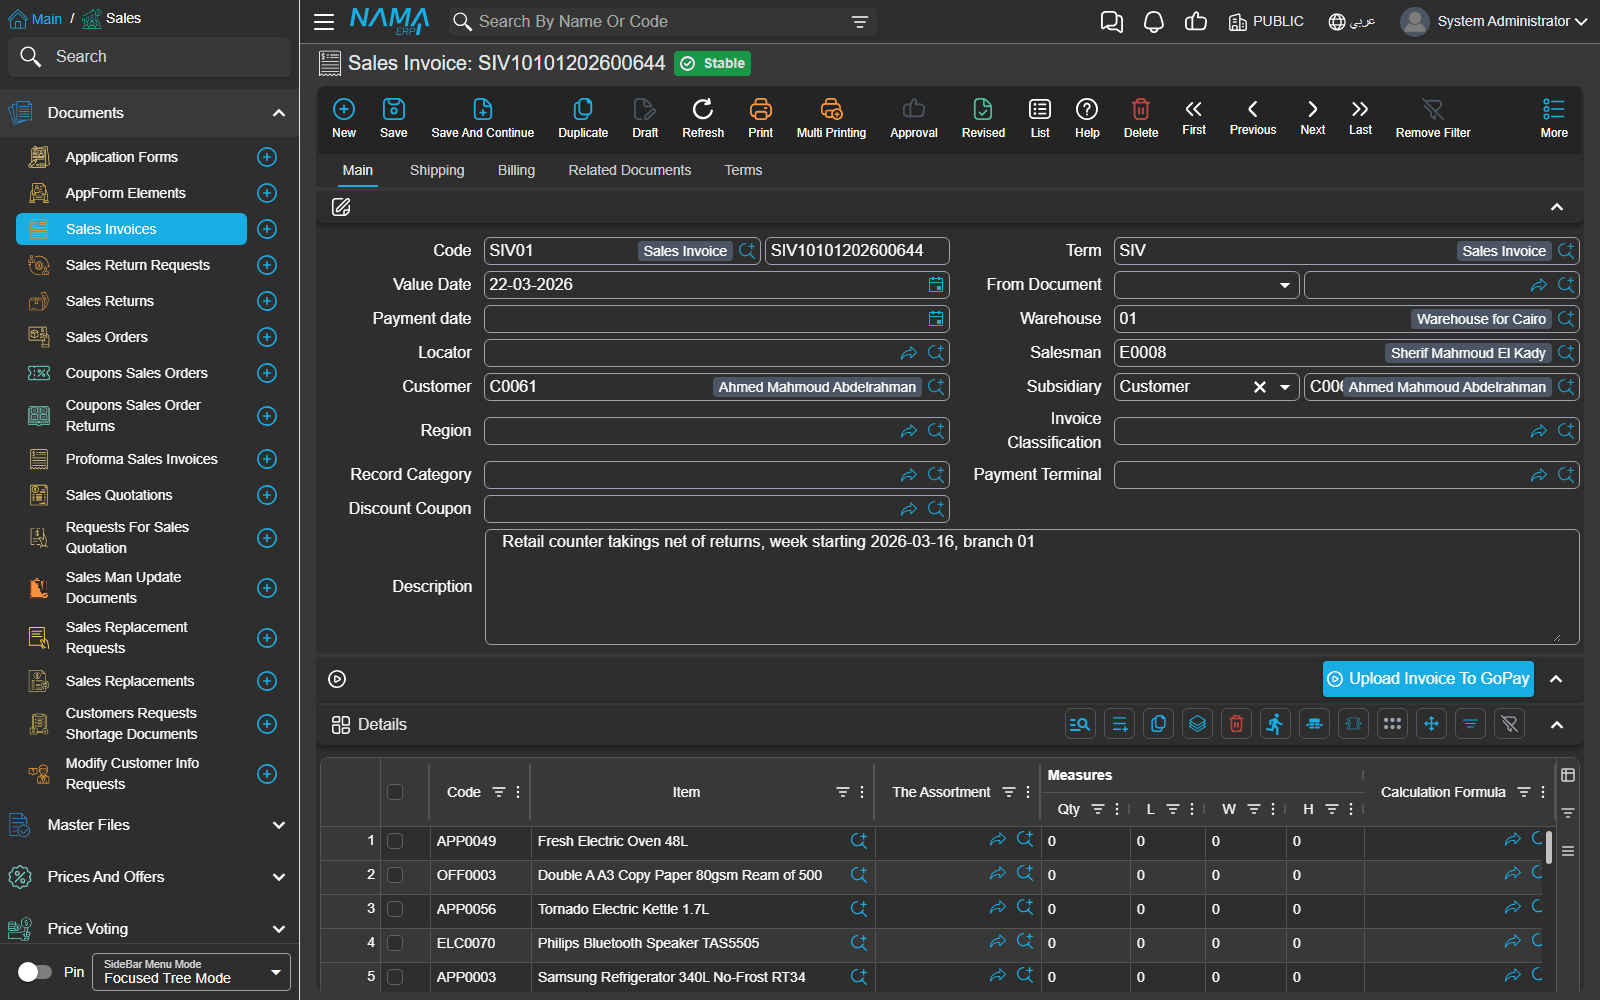Expand the Prices And Offers section
Viewport: 1600px width, 1000px height.
click(x=148, y=877)
